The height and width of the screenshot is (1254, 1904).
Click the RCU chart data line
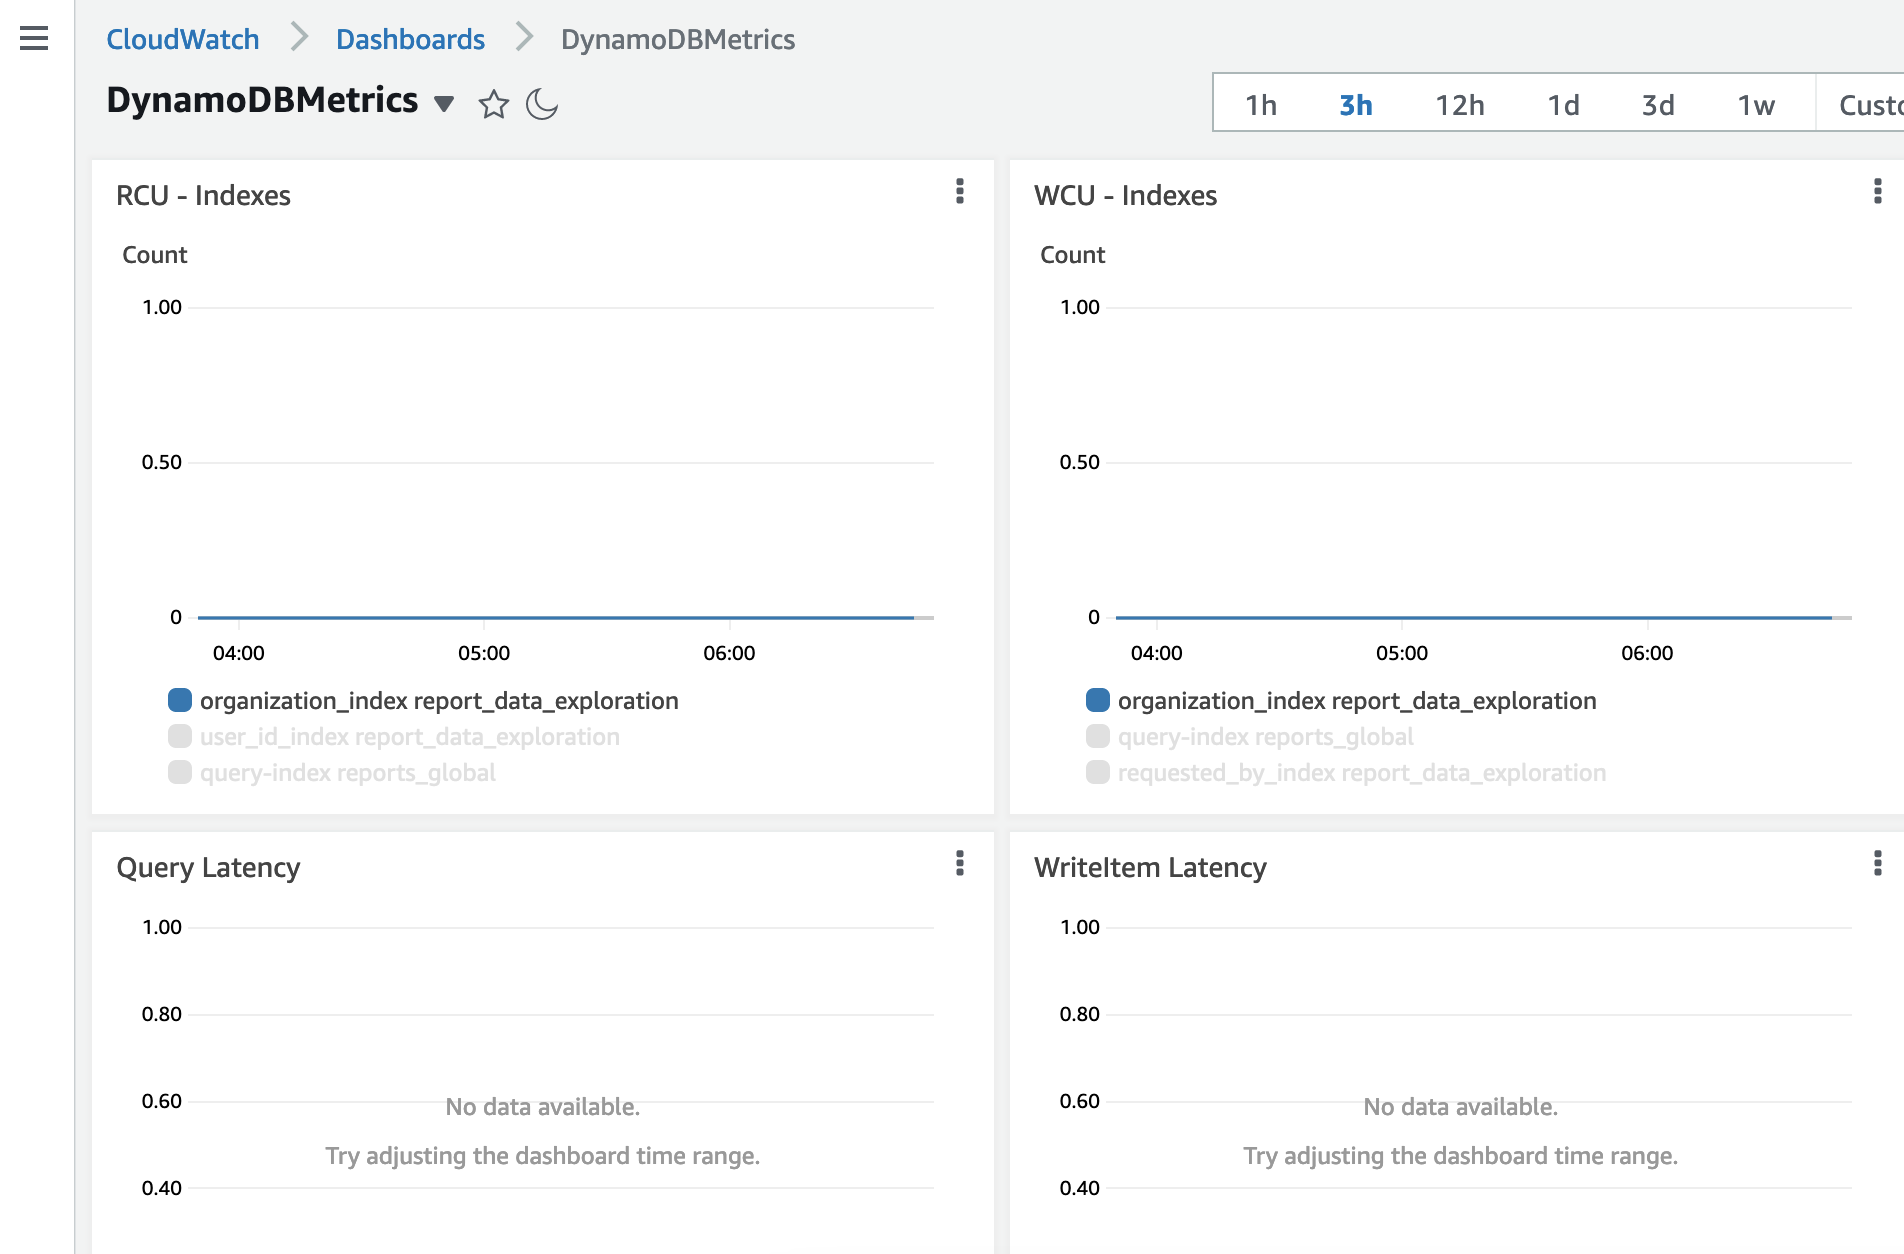[556, 618]
